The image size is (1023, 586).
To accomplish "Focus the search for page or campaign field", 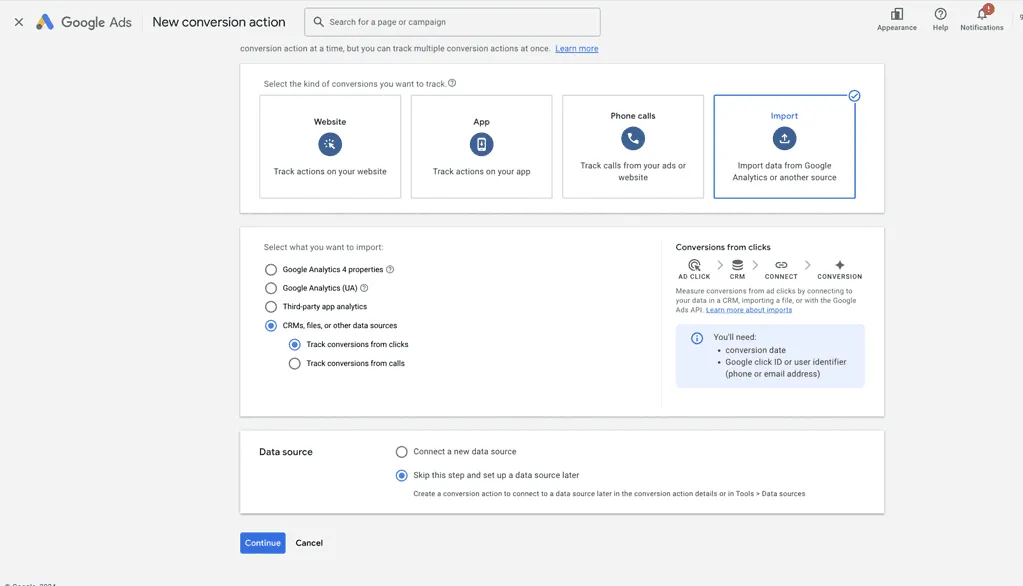I will 452,22.
